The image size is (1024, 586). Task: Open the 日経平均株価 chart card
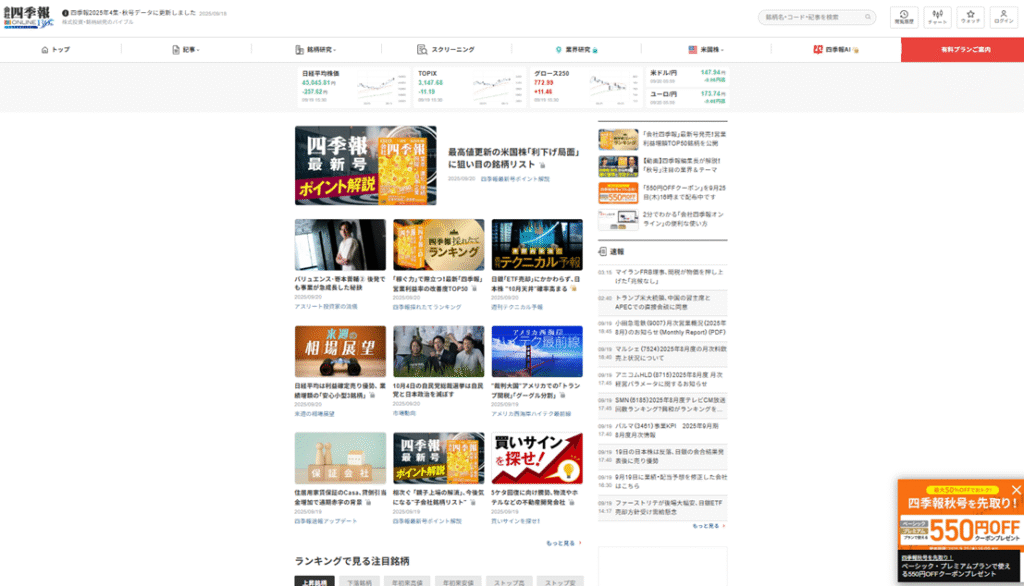(x=354, y=87)
